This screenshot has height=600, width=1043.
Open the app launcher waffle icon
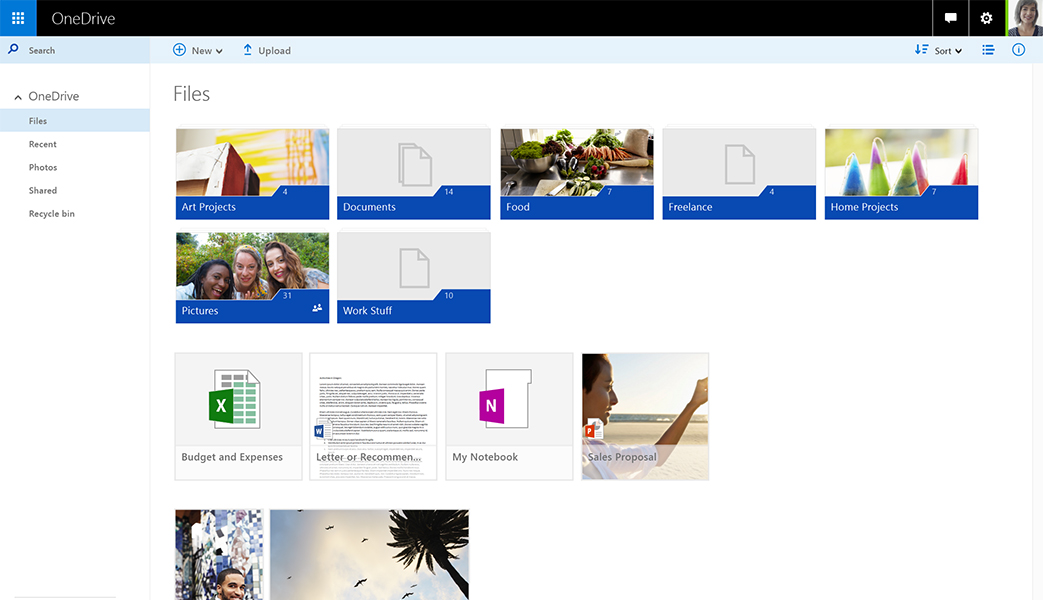point(18,18)
